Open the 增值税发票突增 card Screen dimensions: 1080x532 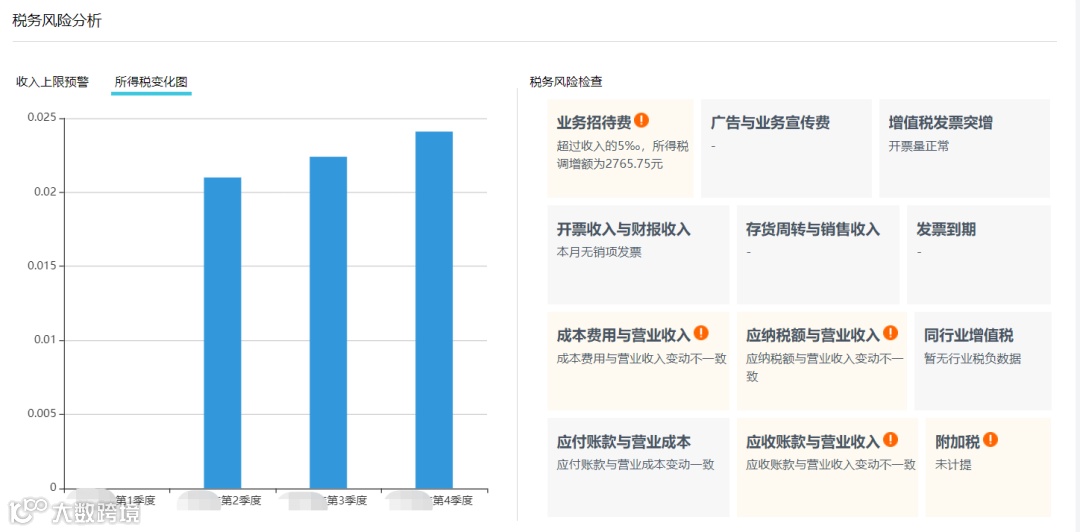964,148
